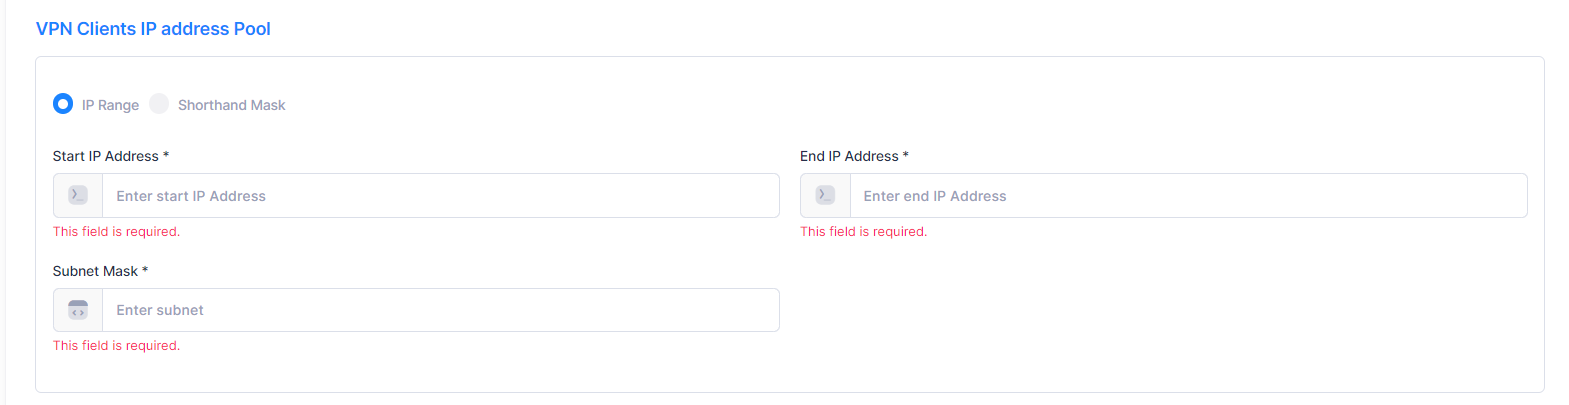
Task: Click into the Enter subnet input
Action: [440, 310]
